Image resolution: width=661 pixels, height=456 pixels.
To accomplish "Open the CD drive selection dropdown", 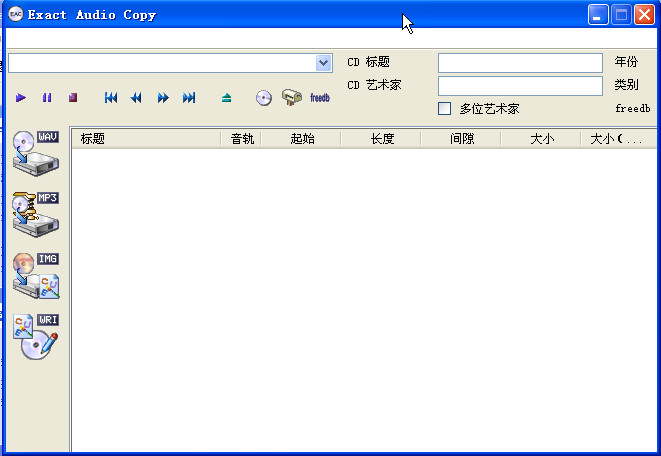I will click(323, 63).
